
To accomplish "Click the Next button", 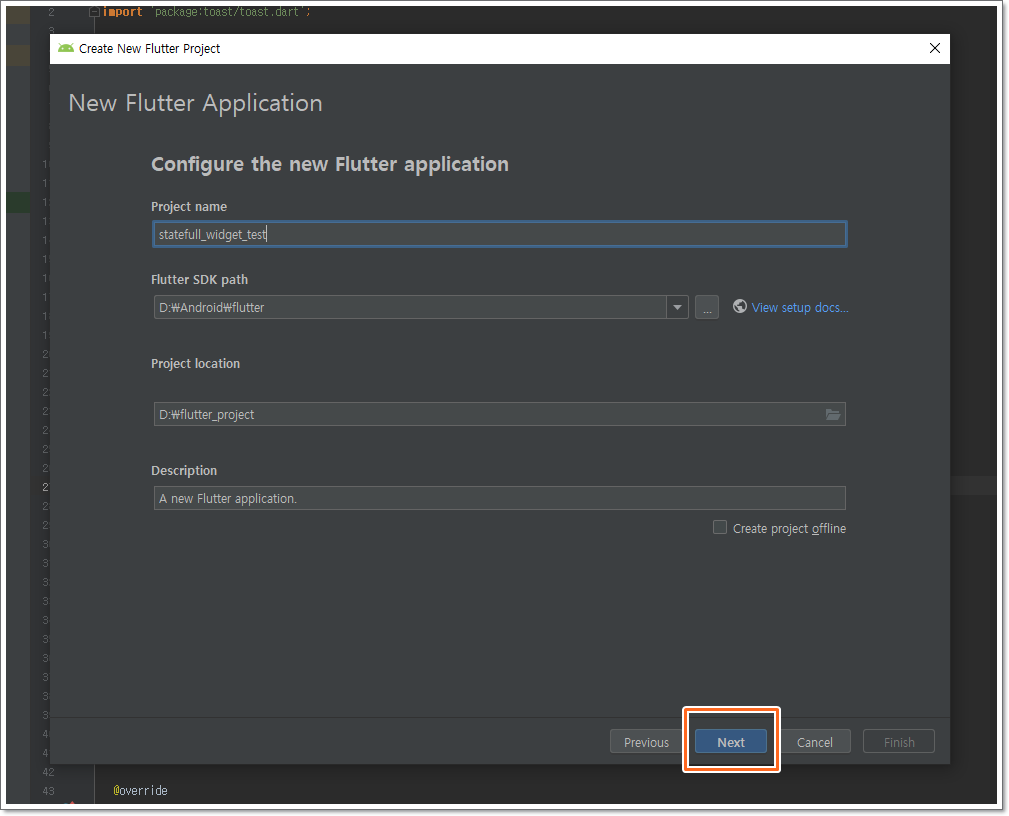I will 730,741.
